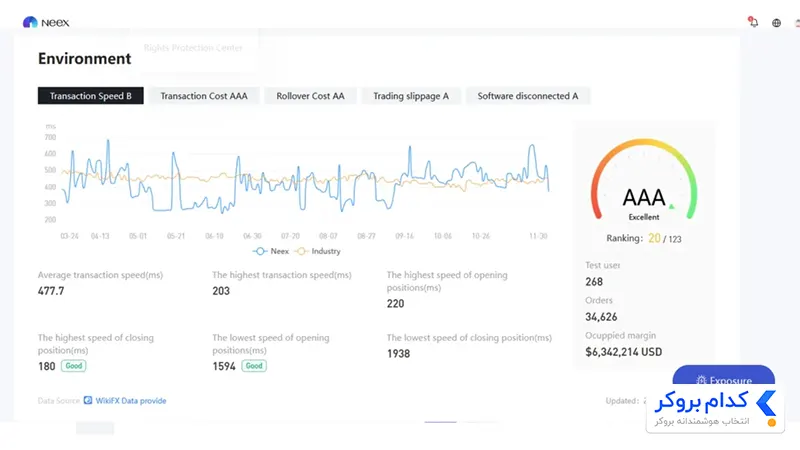Screen dimensions: 800x450
Task: Click the Neex logo icon
Action: [x=30, y=22]
